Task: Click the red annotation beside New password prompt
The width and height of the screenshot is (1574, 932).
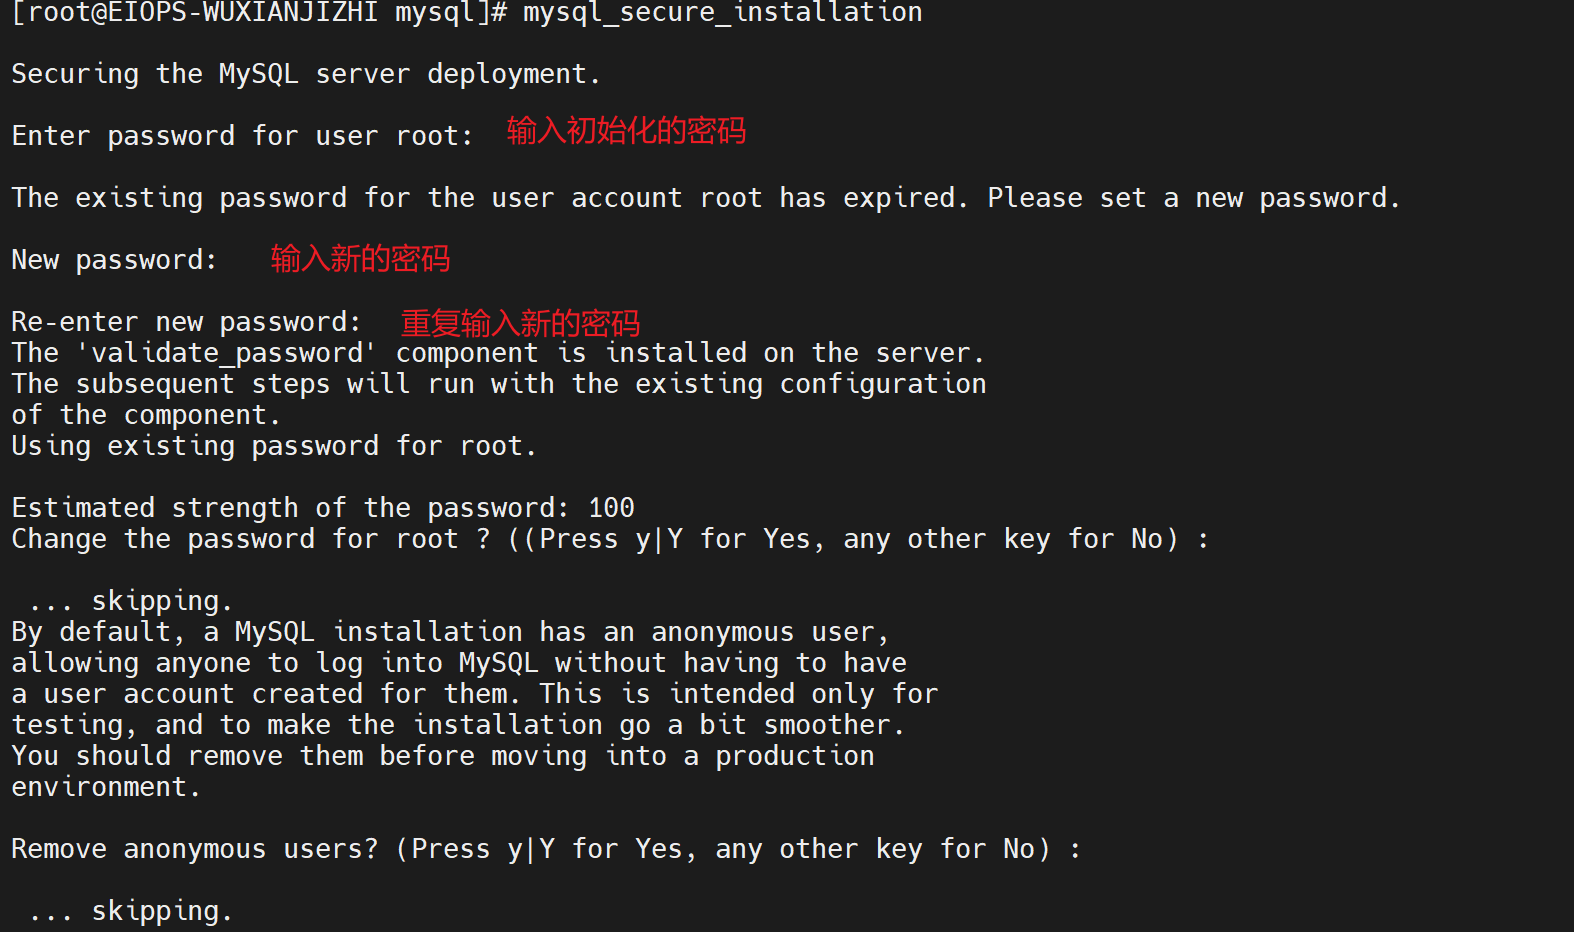Action: 360,259
